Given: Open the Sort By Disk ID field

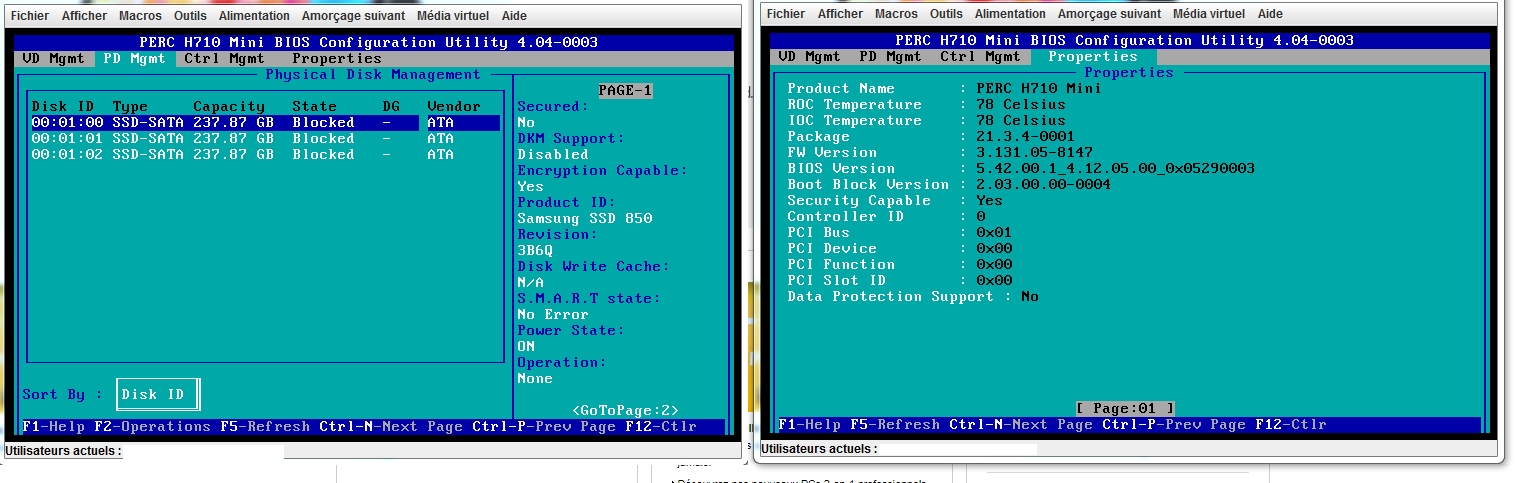Looking at the screenshot, I should pos(158,394).
